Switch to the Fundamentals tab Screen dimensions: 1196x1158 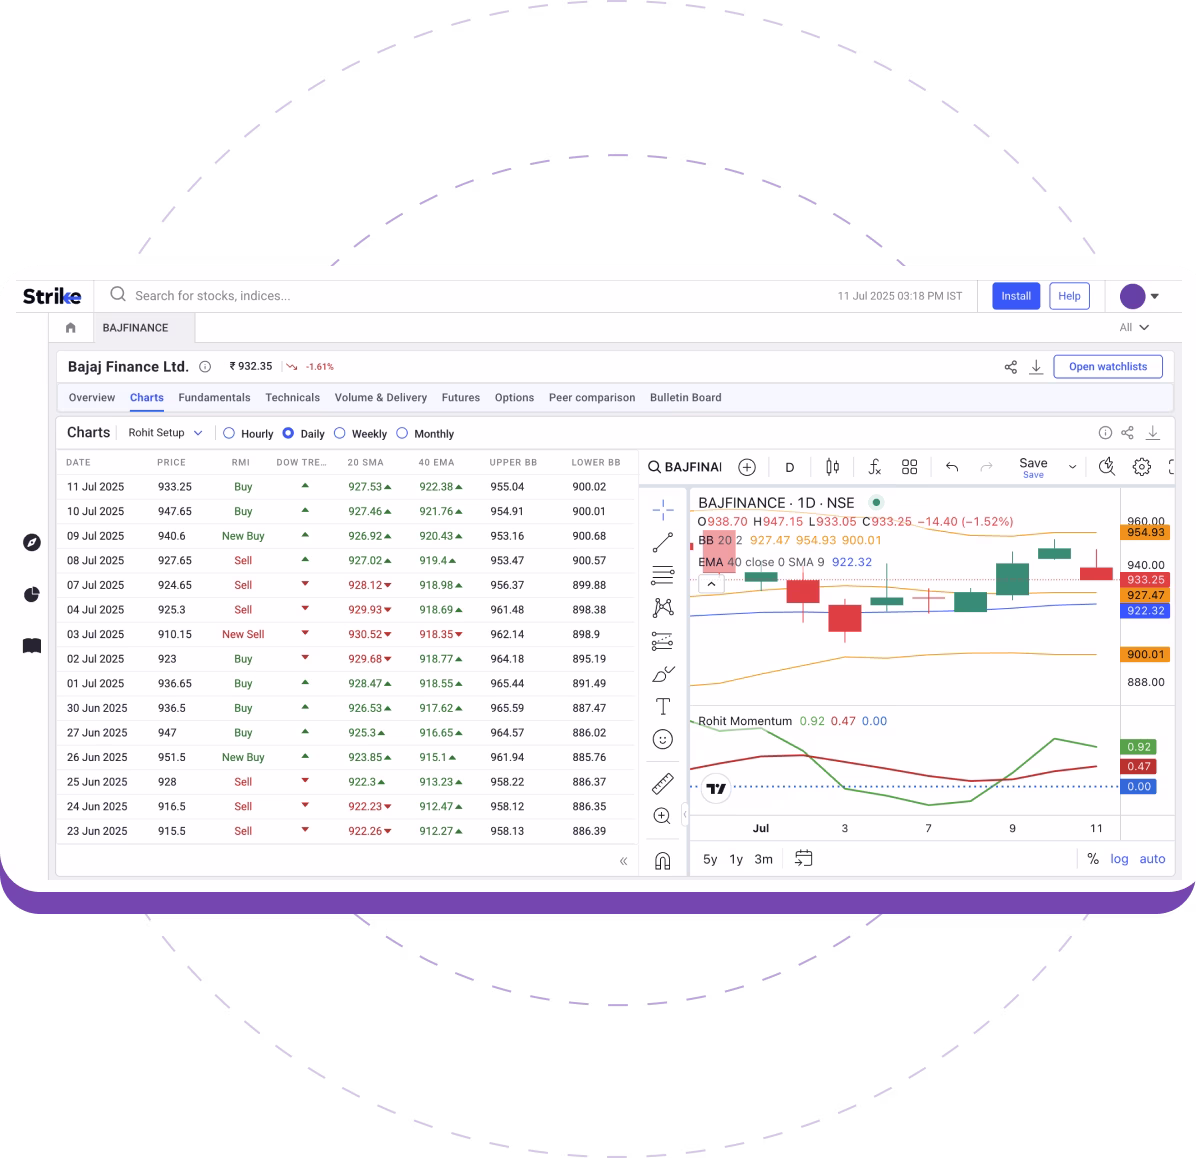pyautogui.click(x=214, y=397)
